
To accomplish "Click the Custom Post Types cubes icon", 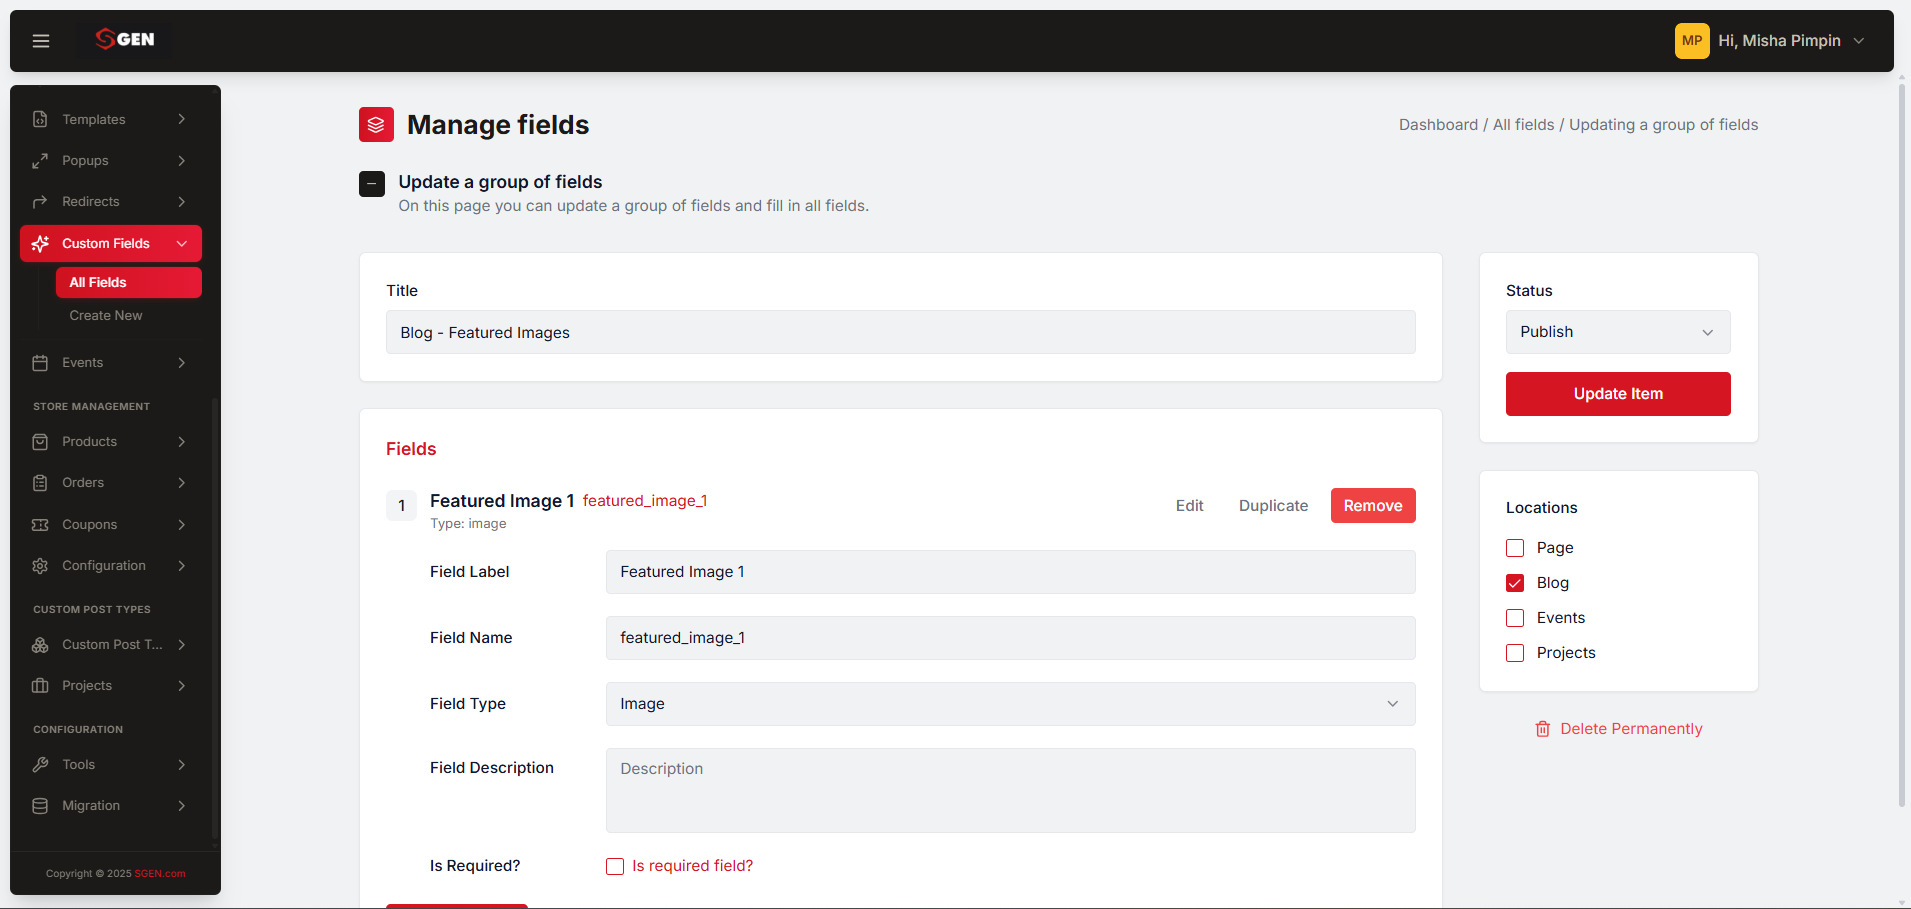I will pos(40,645).
